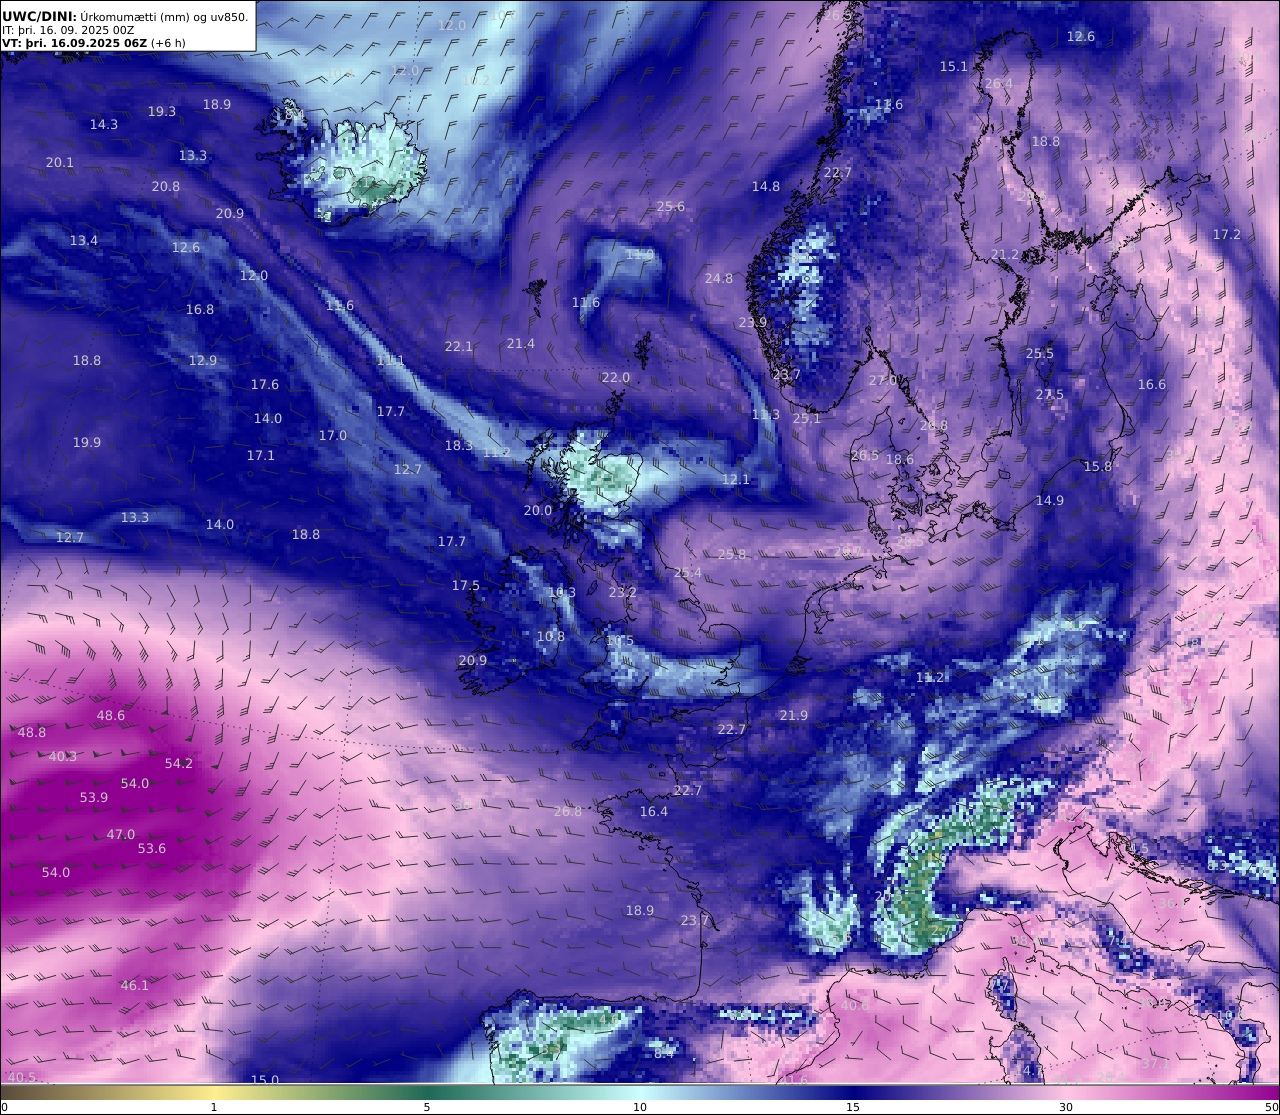The height and width of the screenshot is (1115, 1280).
Task: Click the 12.9 value label
Action: pos(203,360)
